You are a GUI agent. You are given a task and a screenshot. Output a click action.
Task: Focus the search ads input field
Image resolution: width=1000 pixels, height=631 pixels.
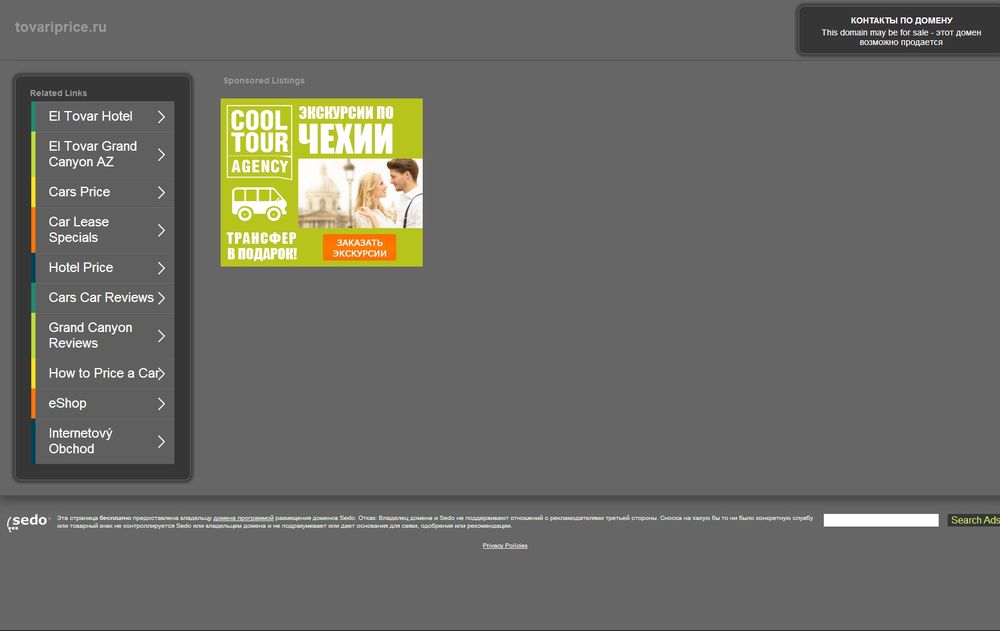tap(881, 520)
